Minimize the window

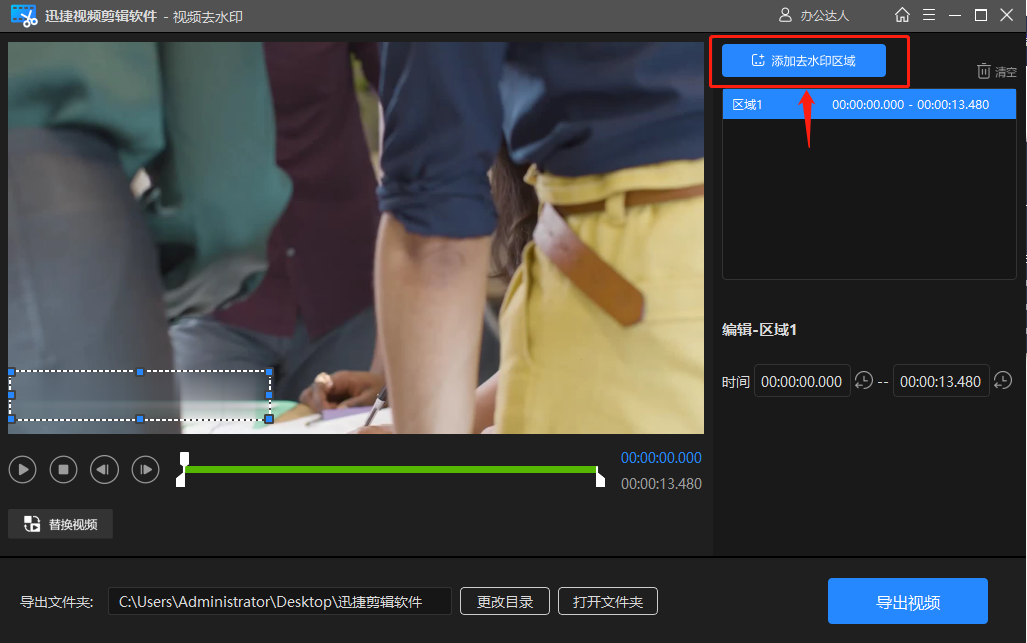click(x=955, y=15)
